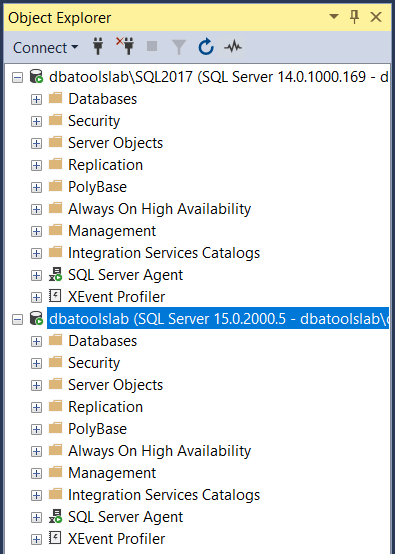Expand Replication under the 15.0.2000.5 server
The width and height of the screenshot is (395, 554).
[36, 407]
